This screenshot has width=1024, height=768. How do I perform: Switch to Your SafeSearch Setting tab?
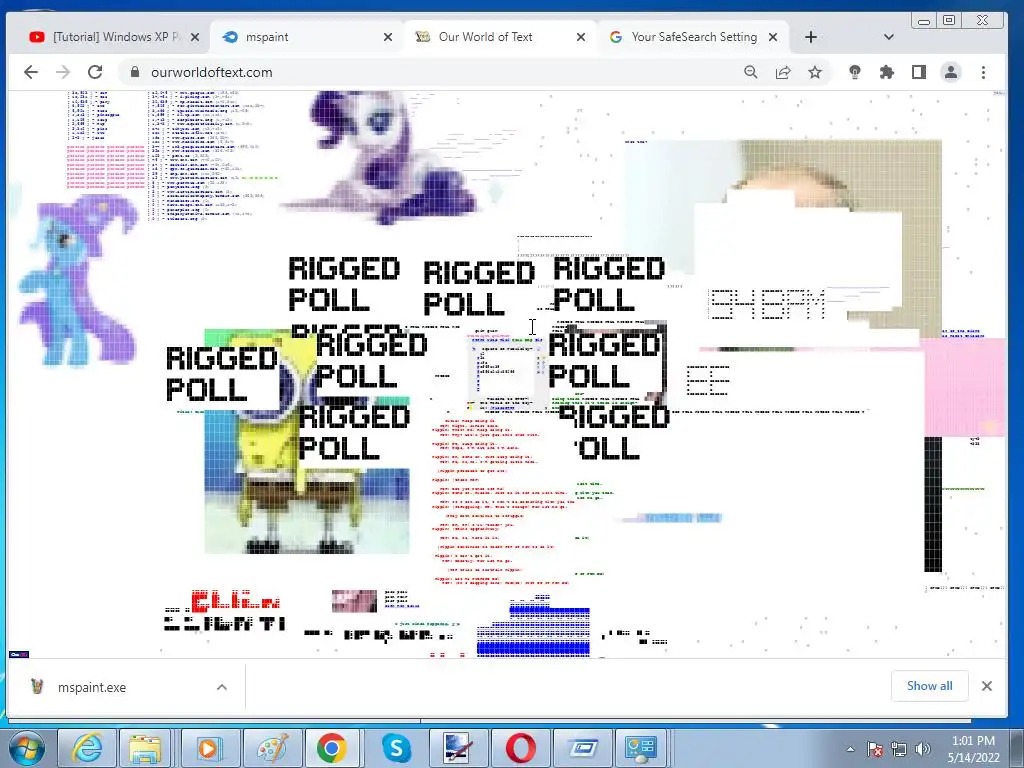pos(694,37)
